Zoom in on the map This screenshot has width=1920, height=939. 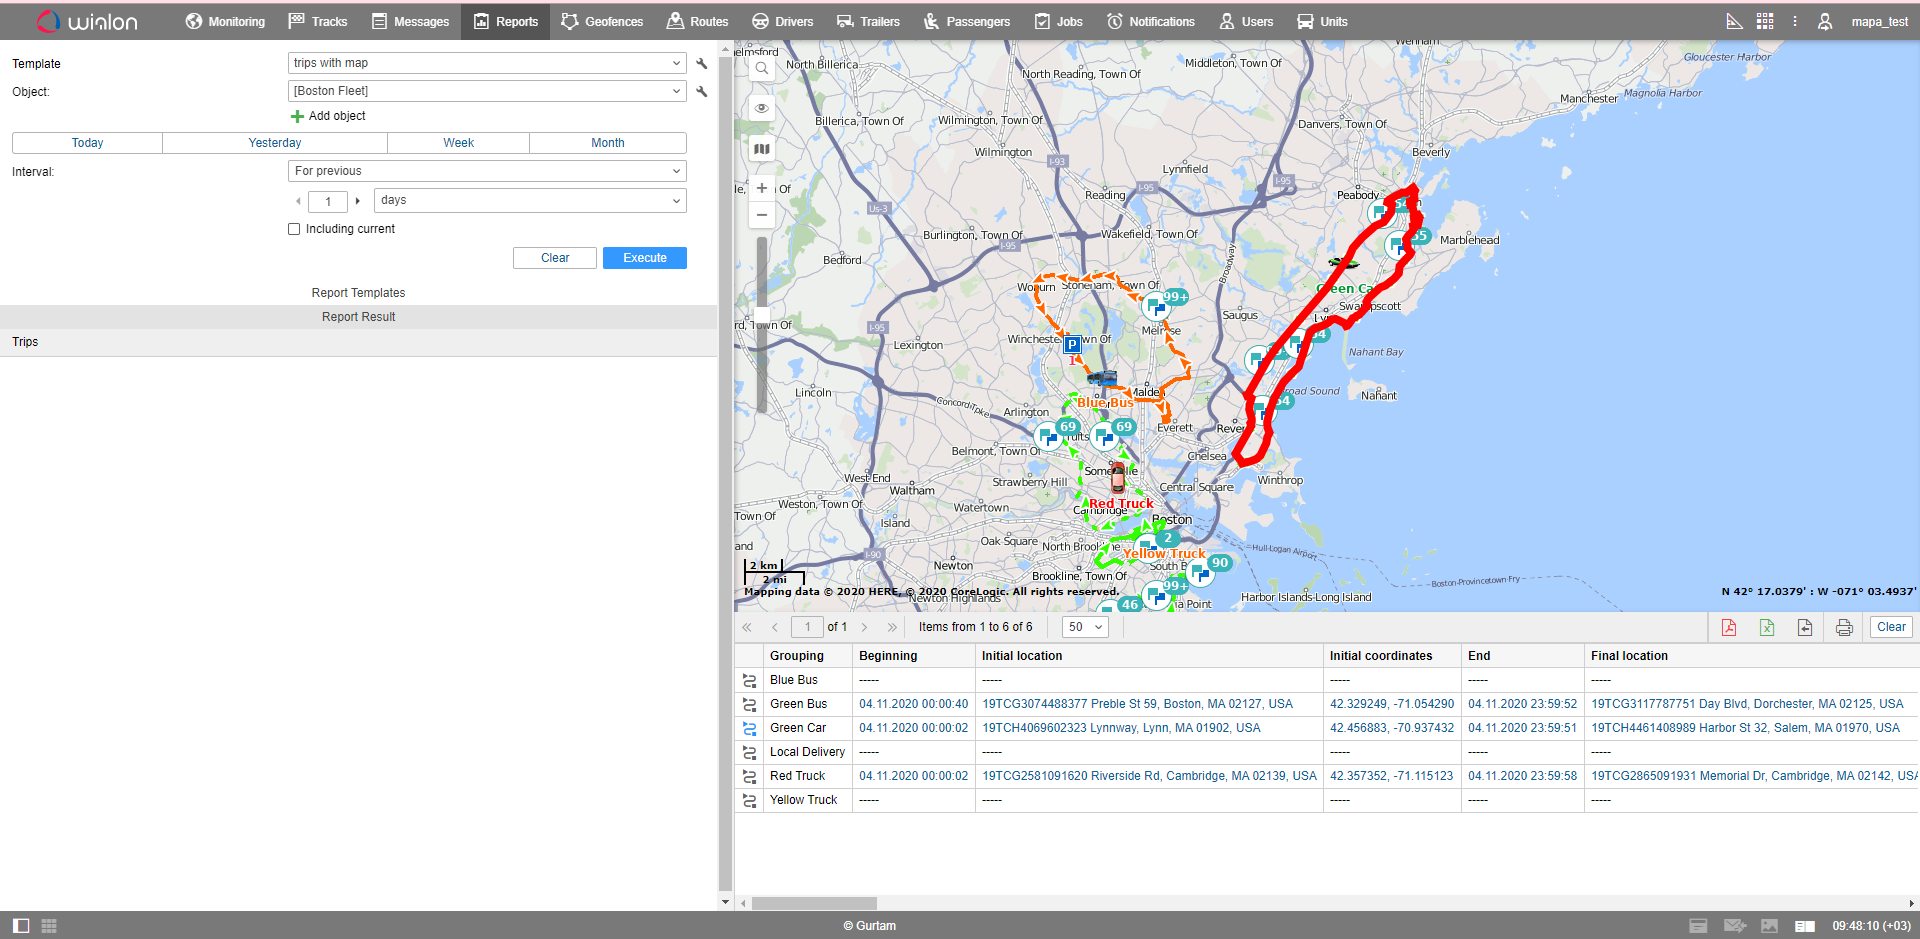pos(762,188)
